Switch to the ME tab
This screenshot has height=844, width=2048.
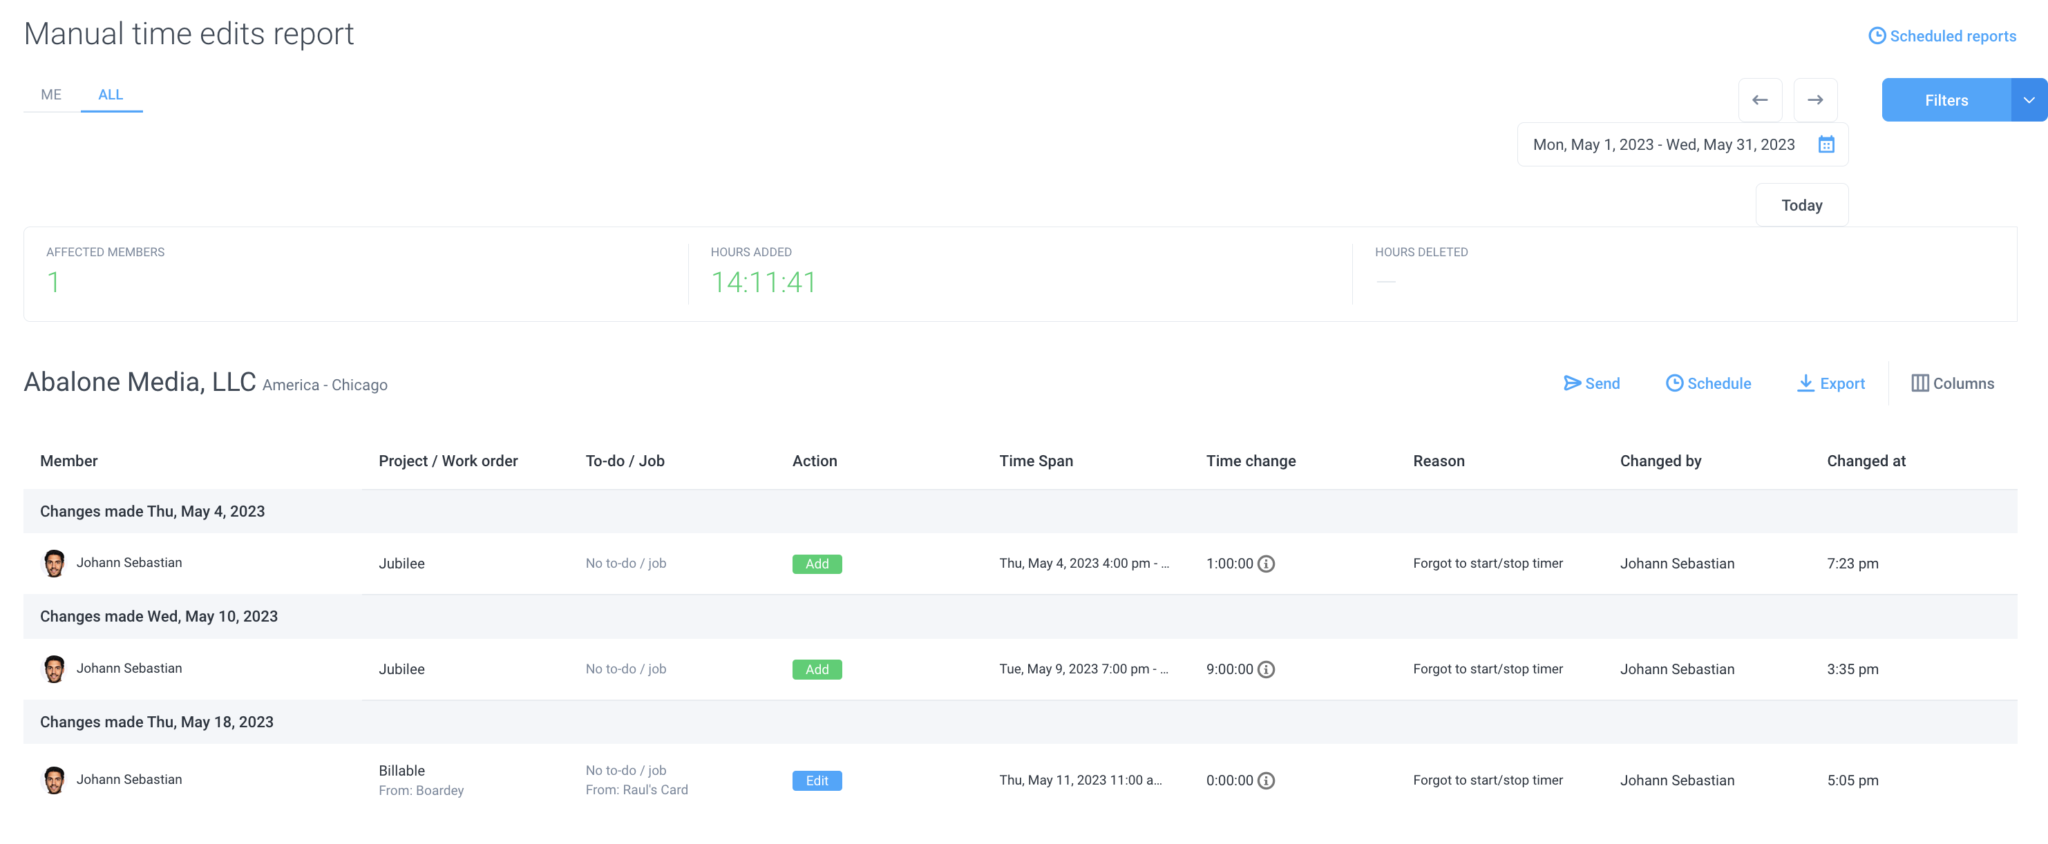coord(51,95)
